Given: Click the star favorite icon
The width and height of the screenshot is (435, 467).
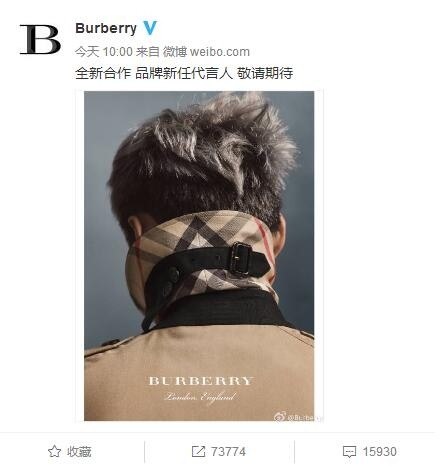Looking at the screenshot, I should [x=54, y=452].
